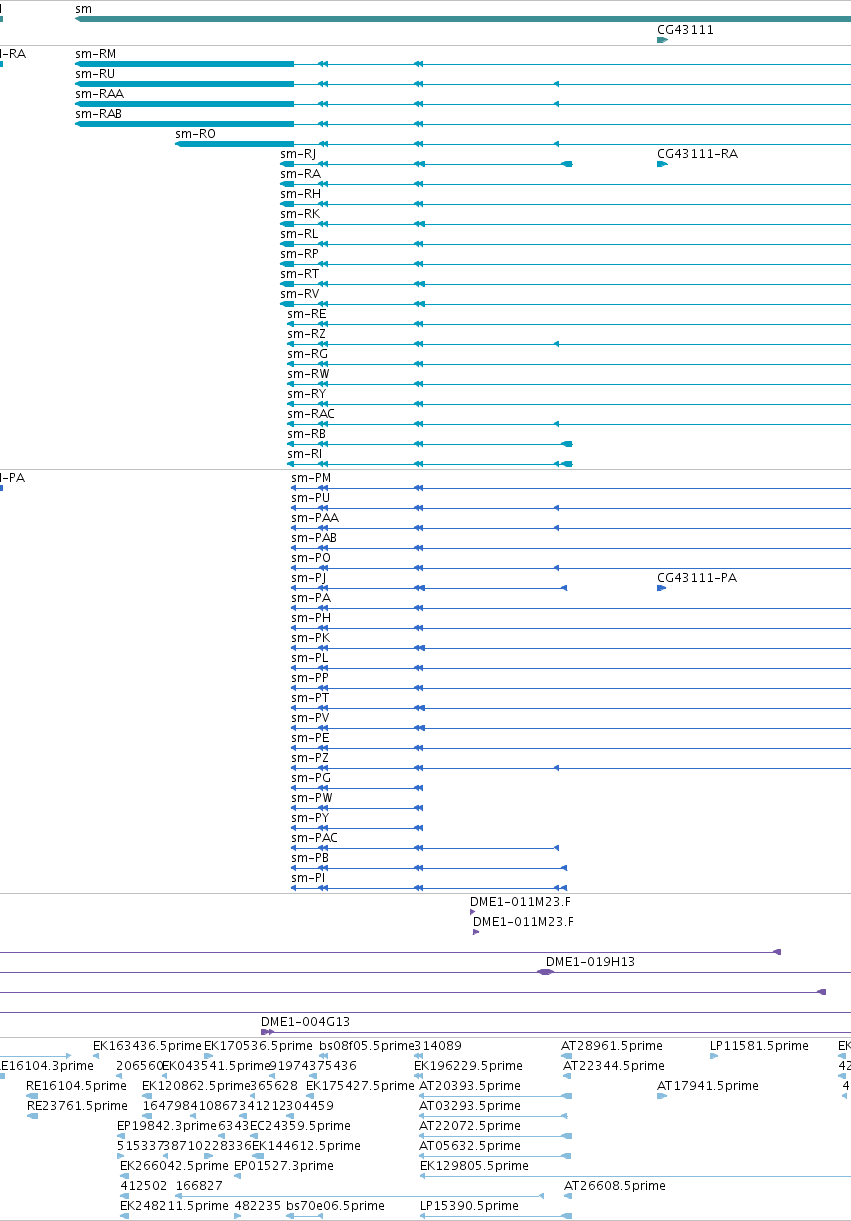Image resolution: width=851 pixels, height=1221 pixels.
Task: Click the sm-PW polypeptide label
Action: click(312, 798)
